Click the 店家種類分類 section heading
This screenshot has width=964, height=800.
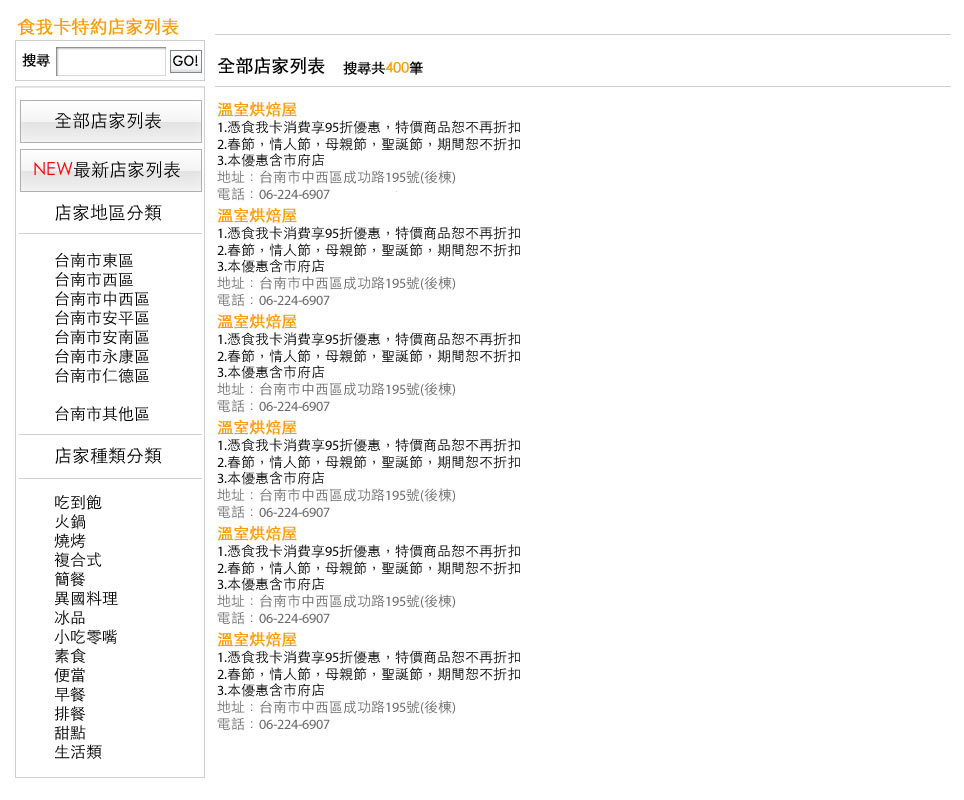[x=108, y=456]
